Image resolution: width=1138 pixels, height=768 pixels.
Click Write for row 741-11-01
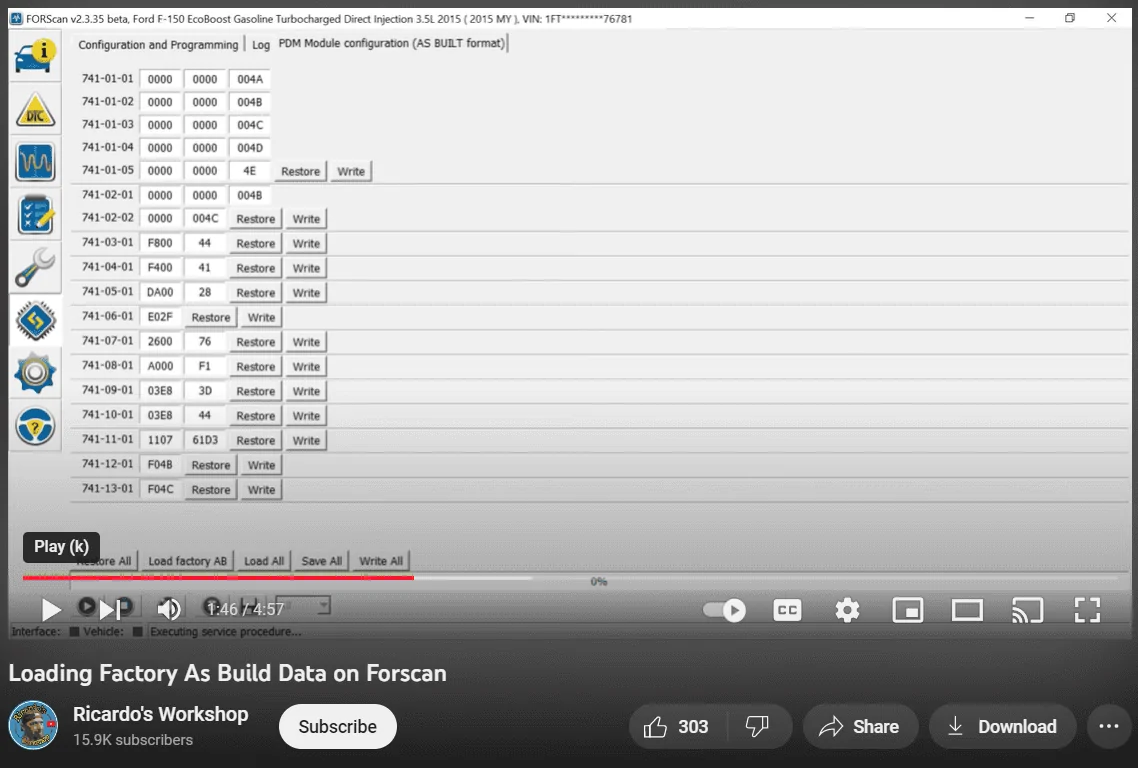click(x=306, y=441)
